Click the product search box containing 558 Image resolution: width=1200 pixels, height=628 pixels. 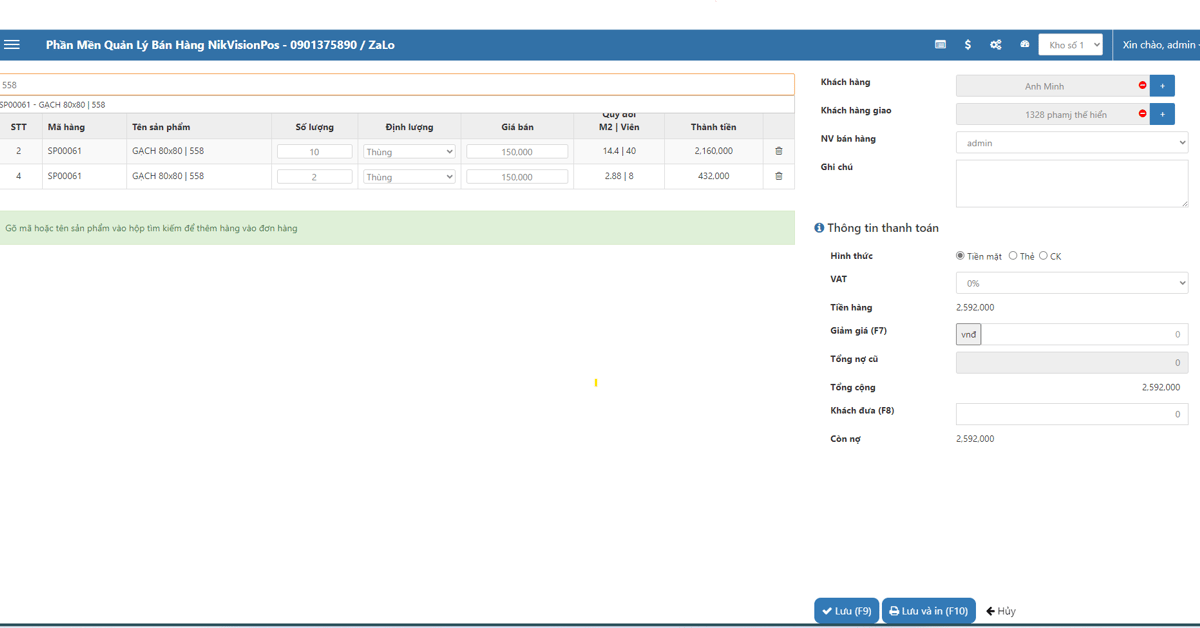tap(397, 85)
